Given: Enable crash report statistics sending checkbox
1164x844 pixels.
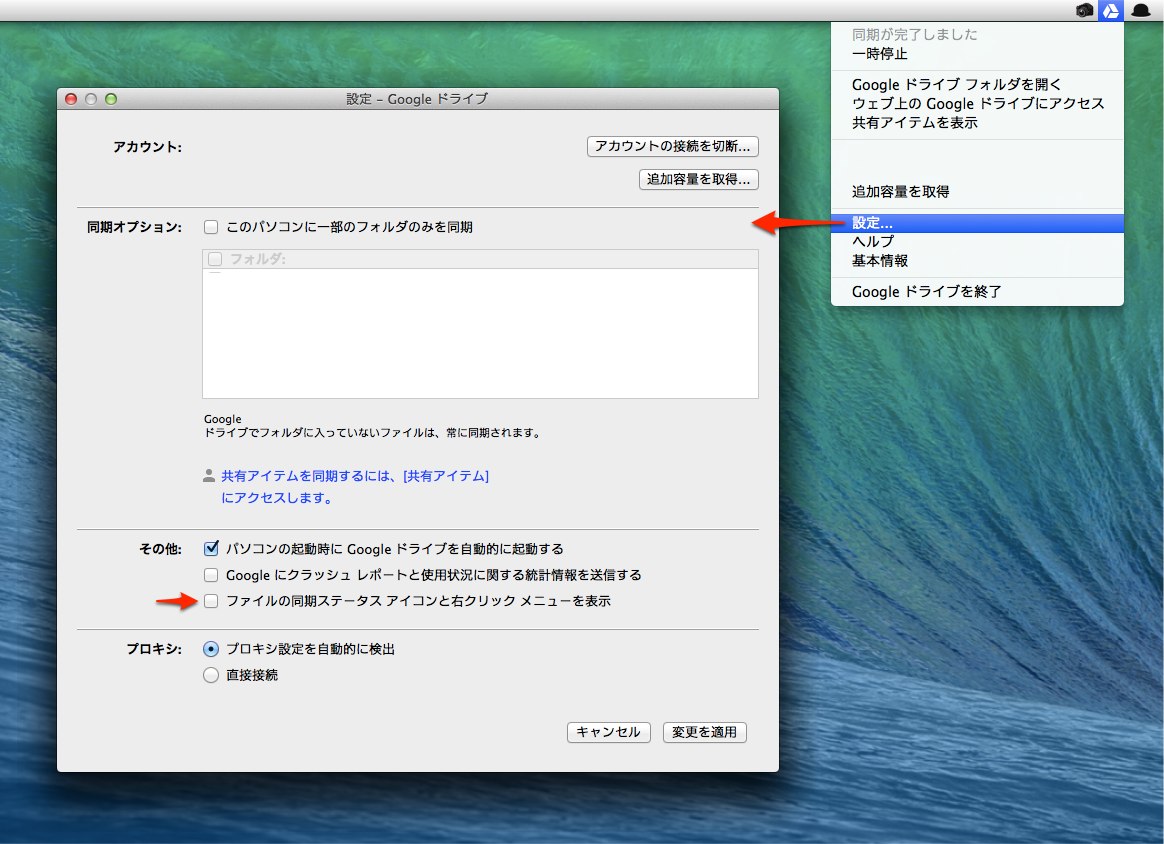Looking at the screenshot, I should [x=211, y=575].
